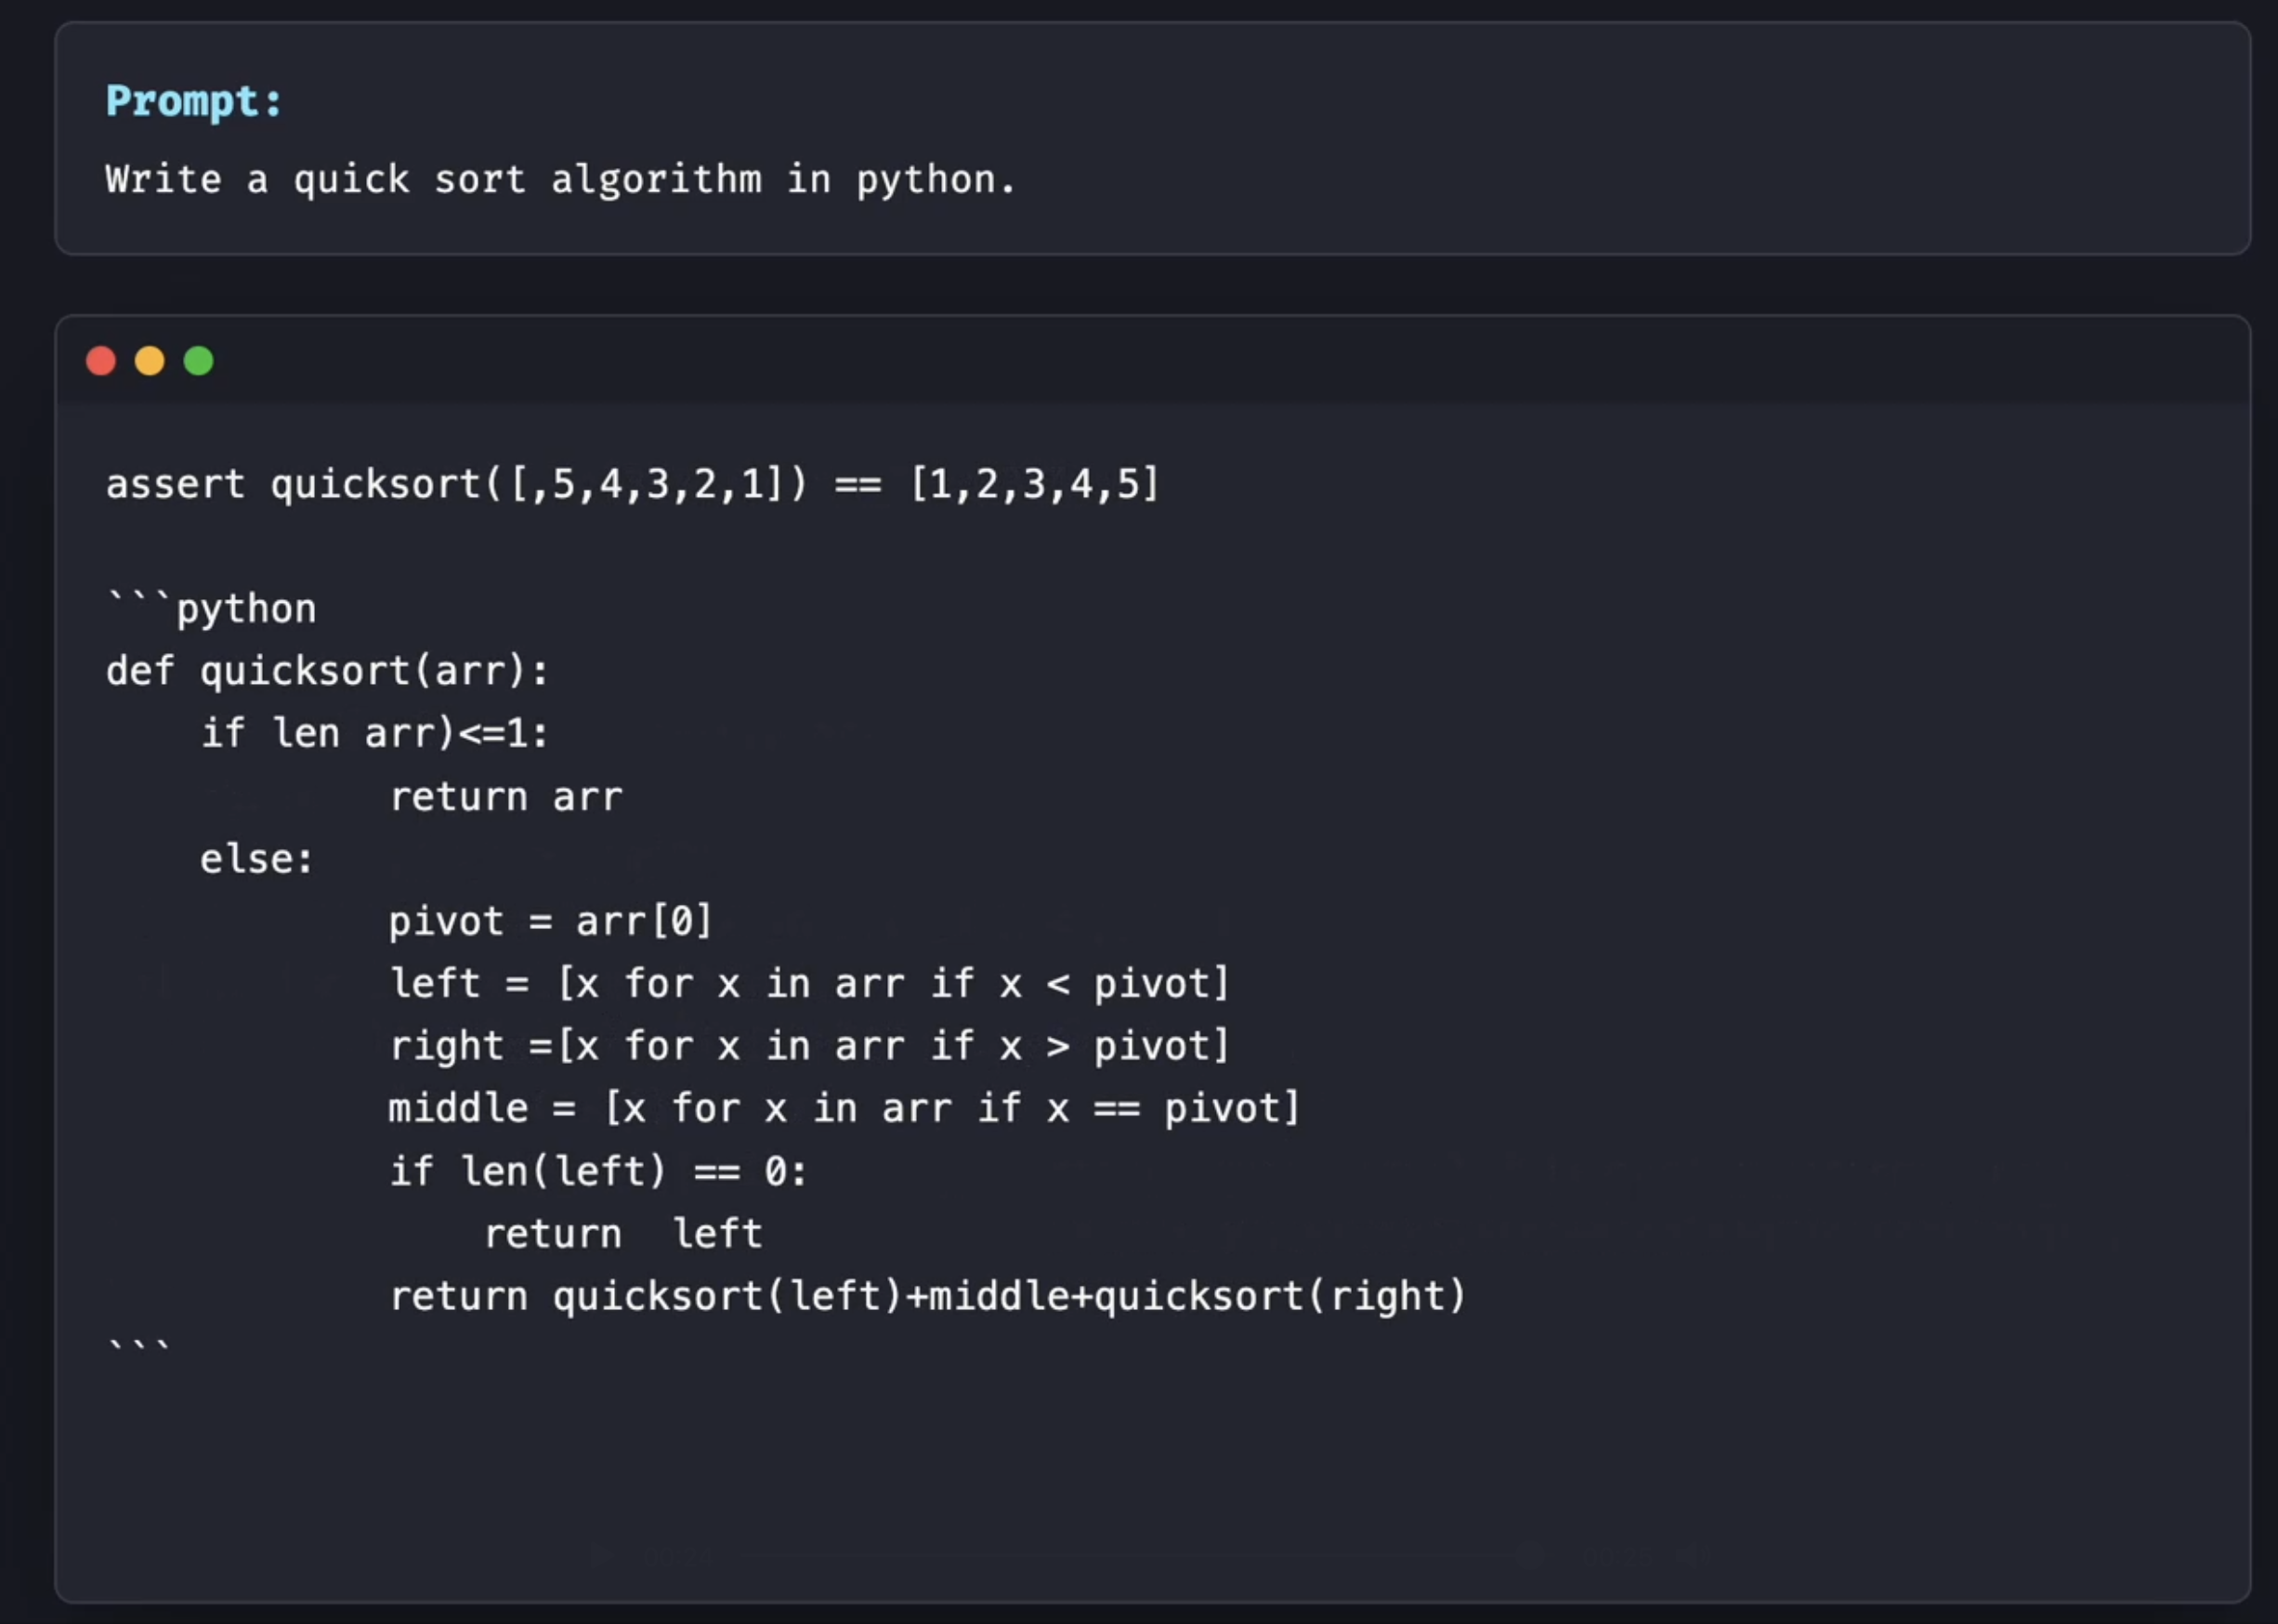The width and height of the screenshot is (2278, 1624).
Task: Click the 'pivot = arr[0]' line
Action: coord(551,921)
